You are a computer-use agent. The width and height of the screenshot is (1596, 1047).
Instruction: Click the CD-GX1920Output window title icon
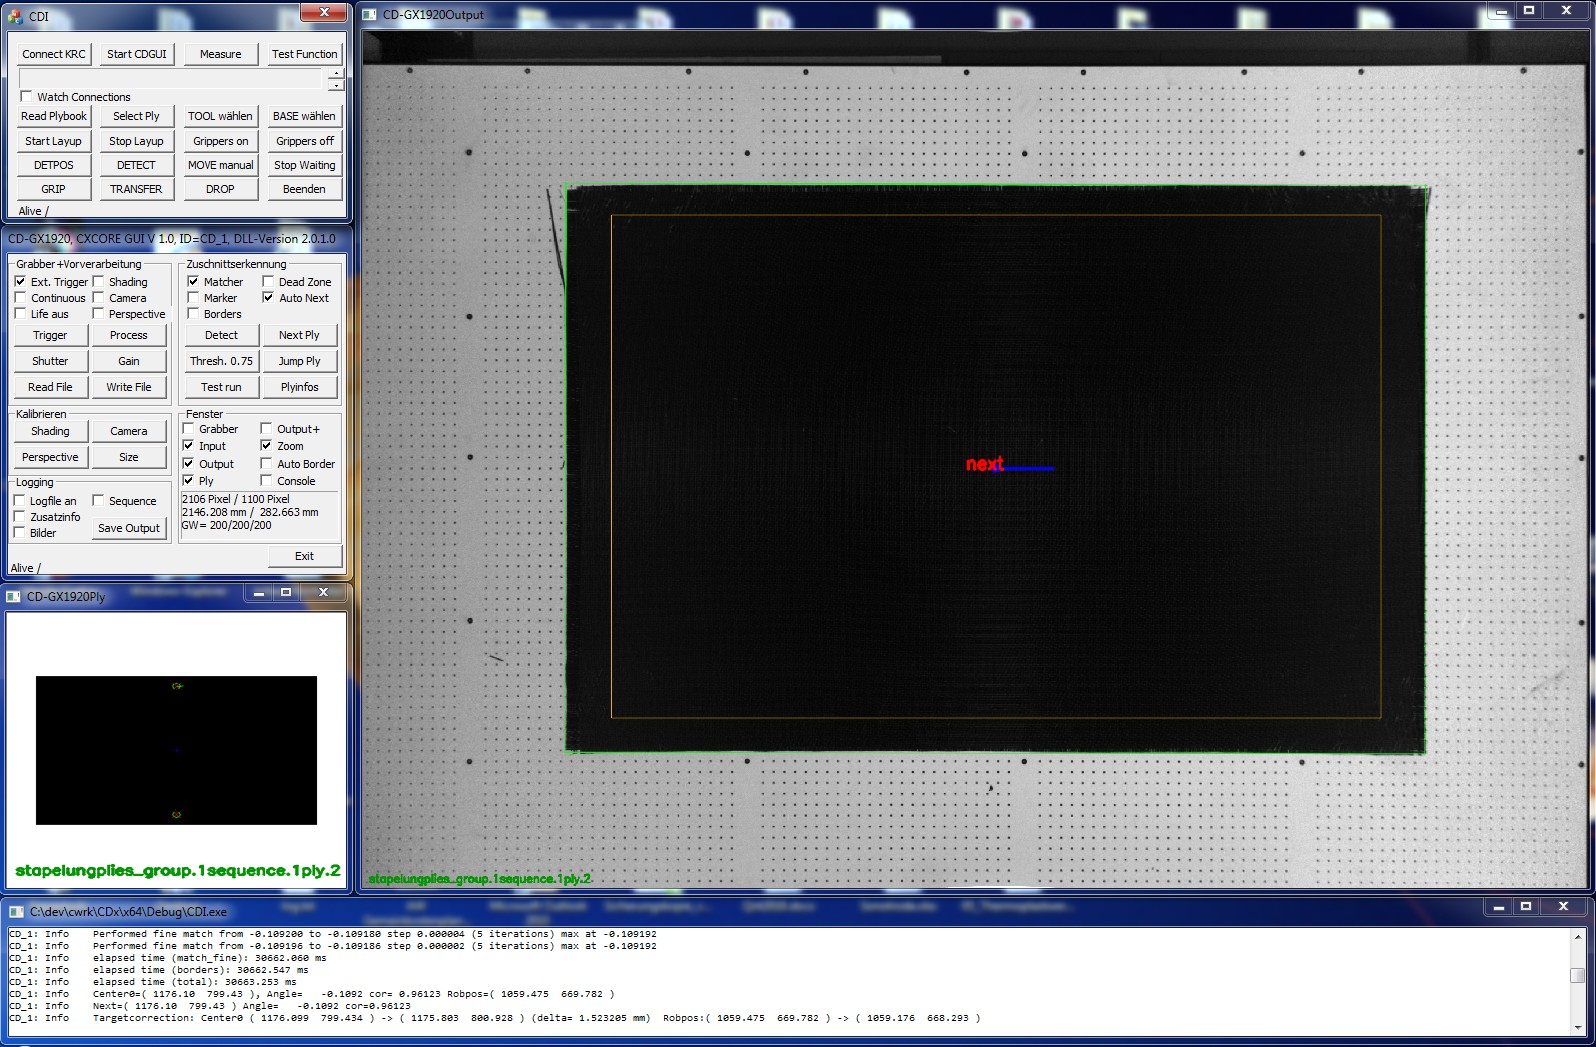(x=369, y=15)
